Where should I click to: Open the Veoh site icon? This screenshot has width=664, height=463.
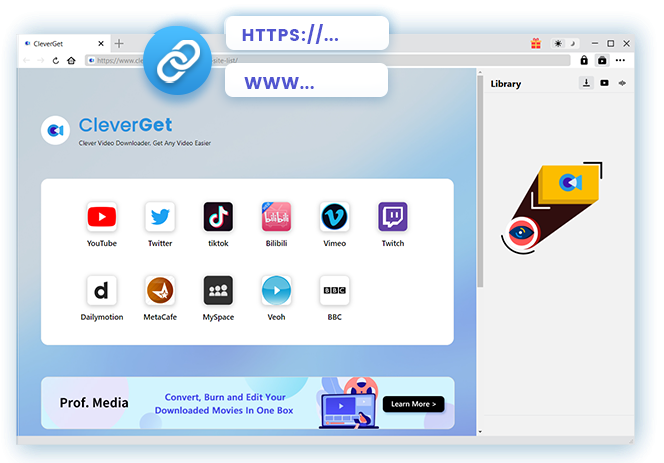[277, 291]
